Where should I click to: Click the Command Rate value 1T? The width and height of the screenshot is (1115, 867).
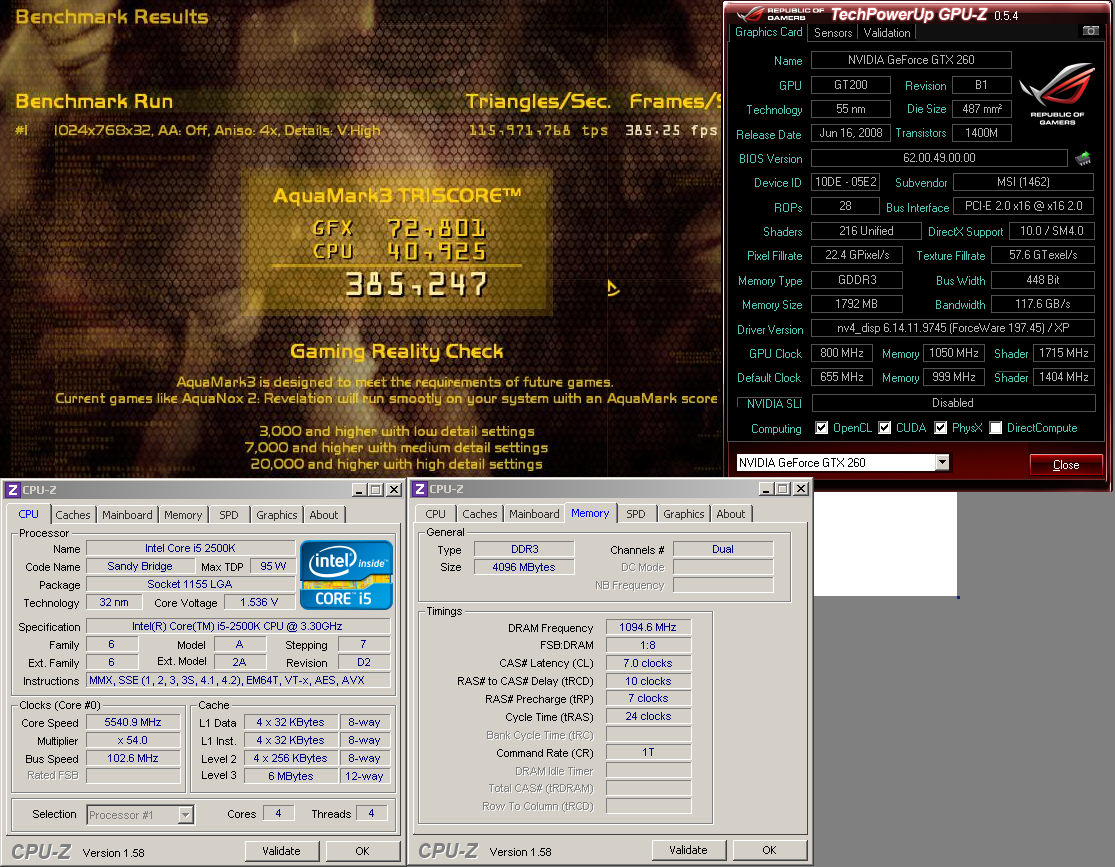(648, 752)
